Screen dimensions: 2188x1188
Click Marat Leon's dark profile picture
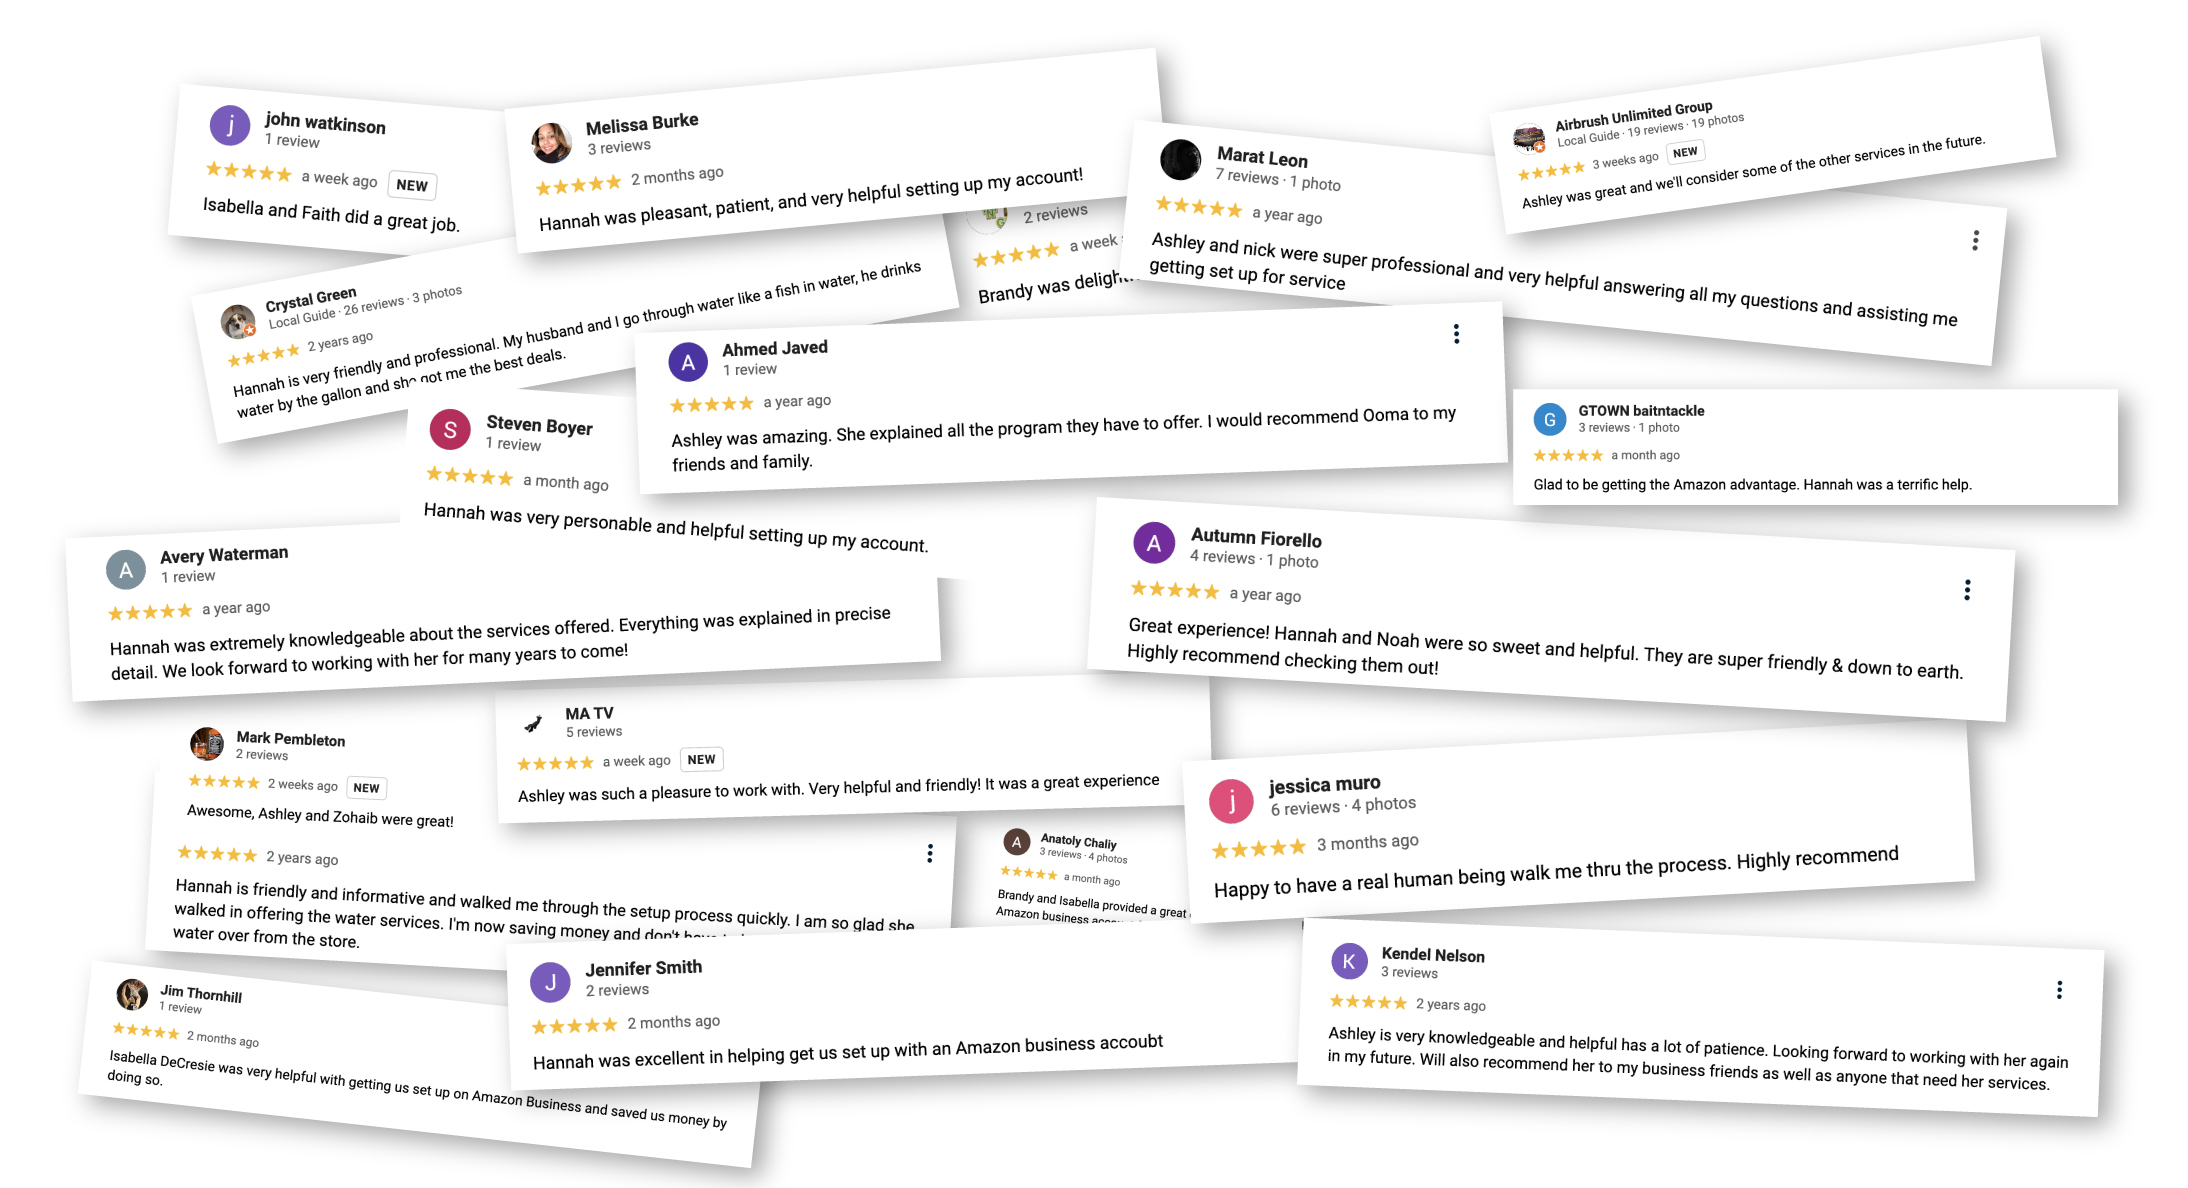tap(1180, 160)
